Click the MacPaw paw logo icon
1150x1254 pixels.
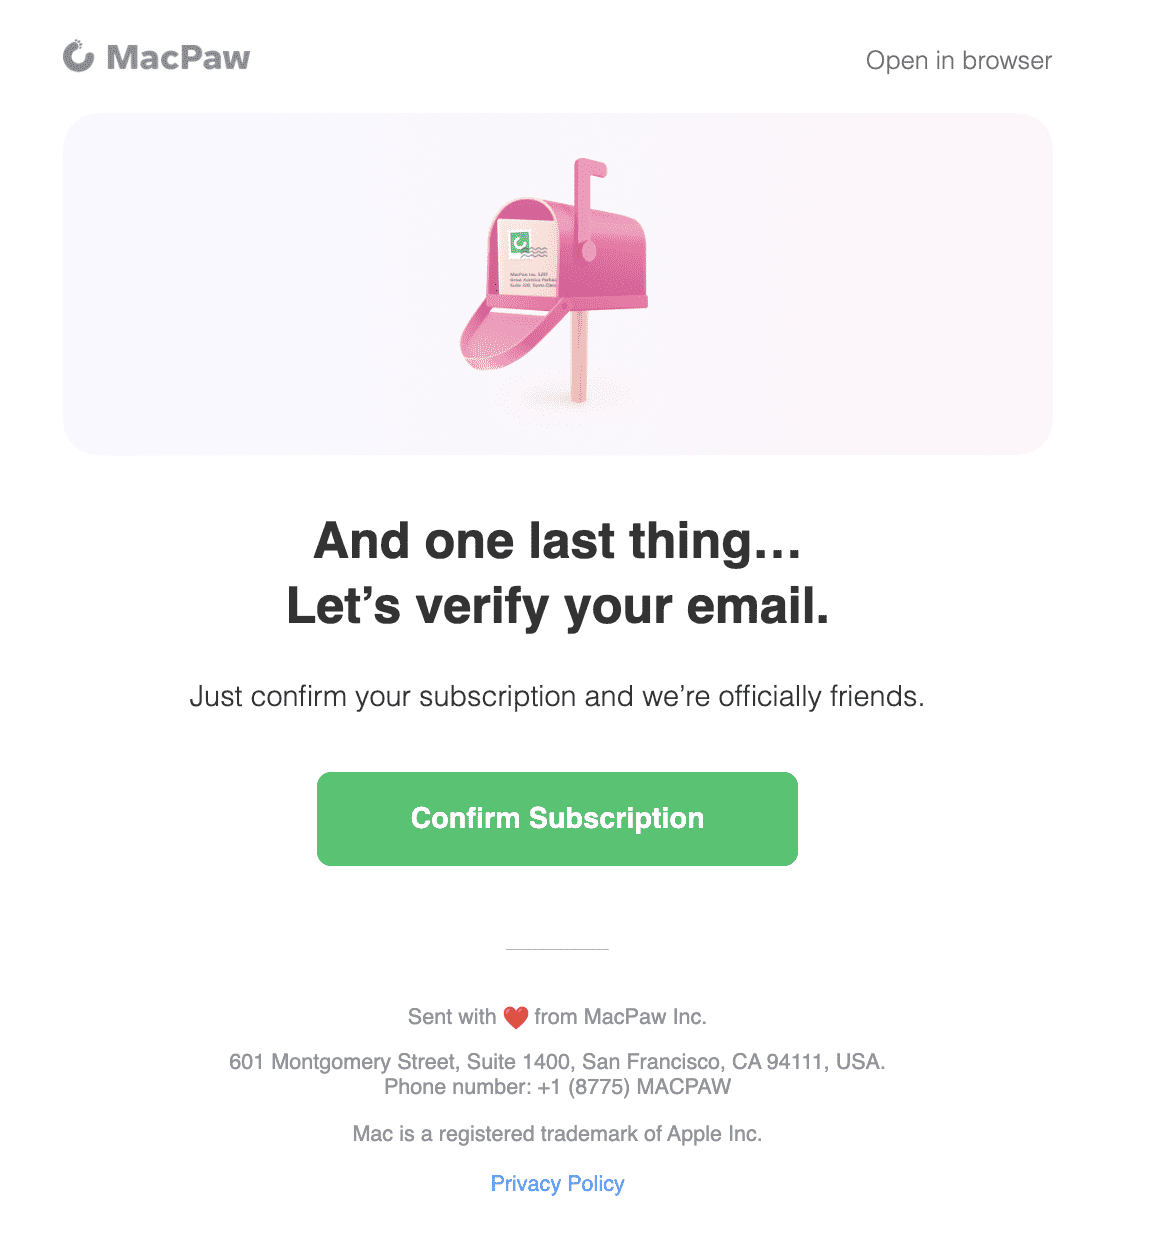78,57
